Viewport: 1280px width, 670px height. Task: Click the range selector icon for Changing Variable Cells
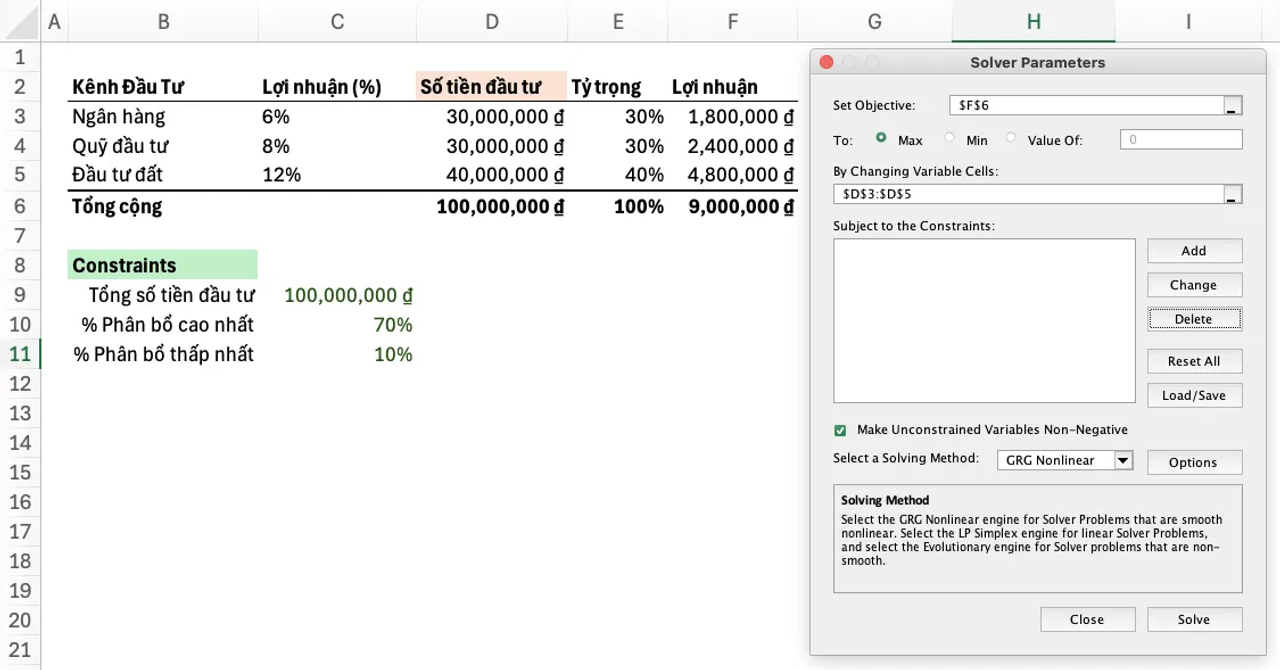tap(1232, 193)
